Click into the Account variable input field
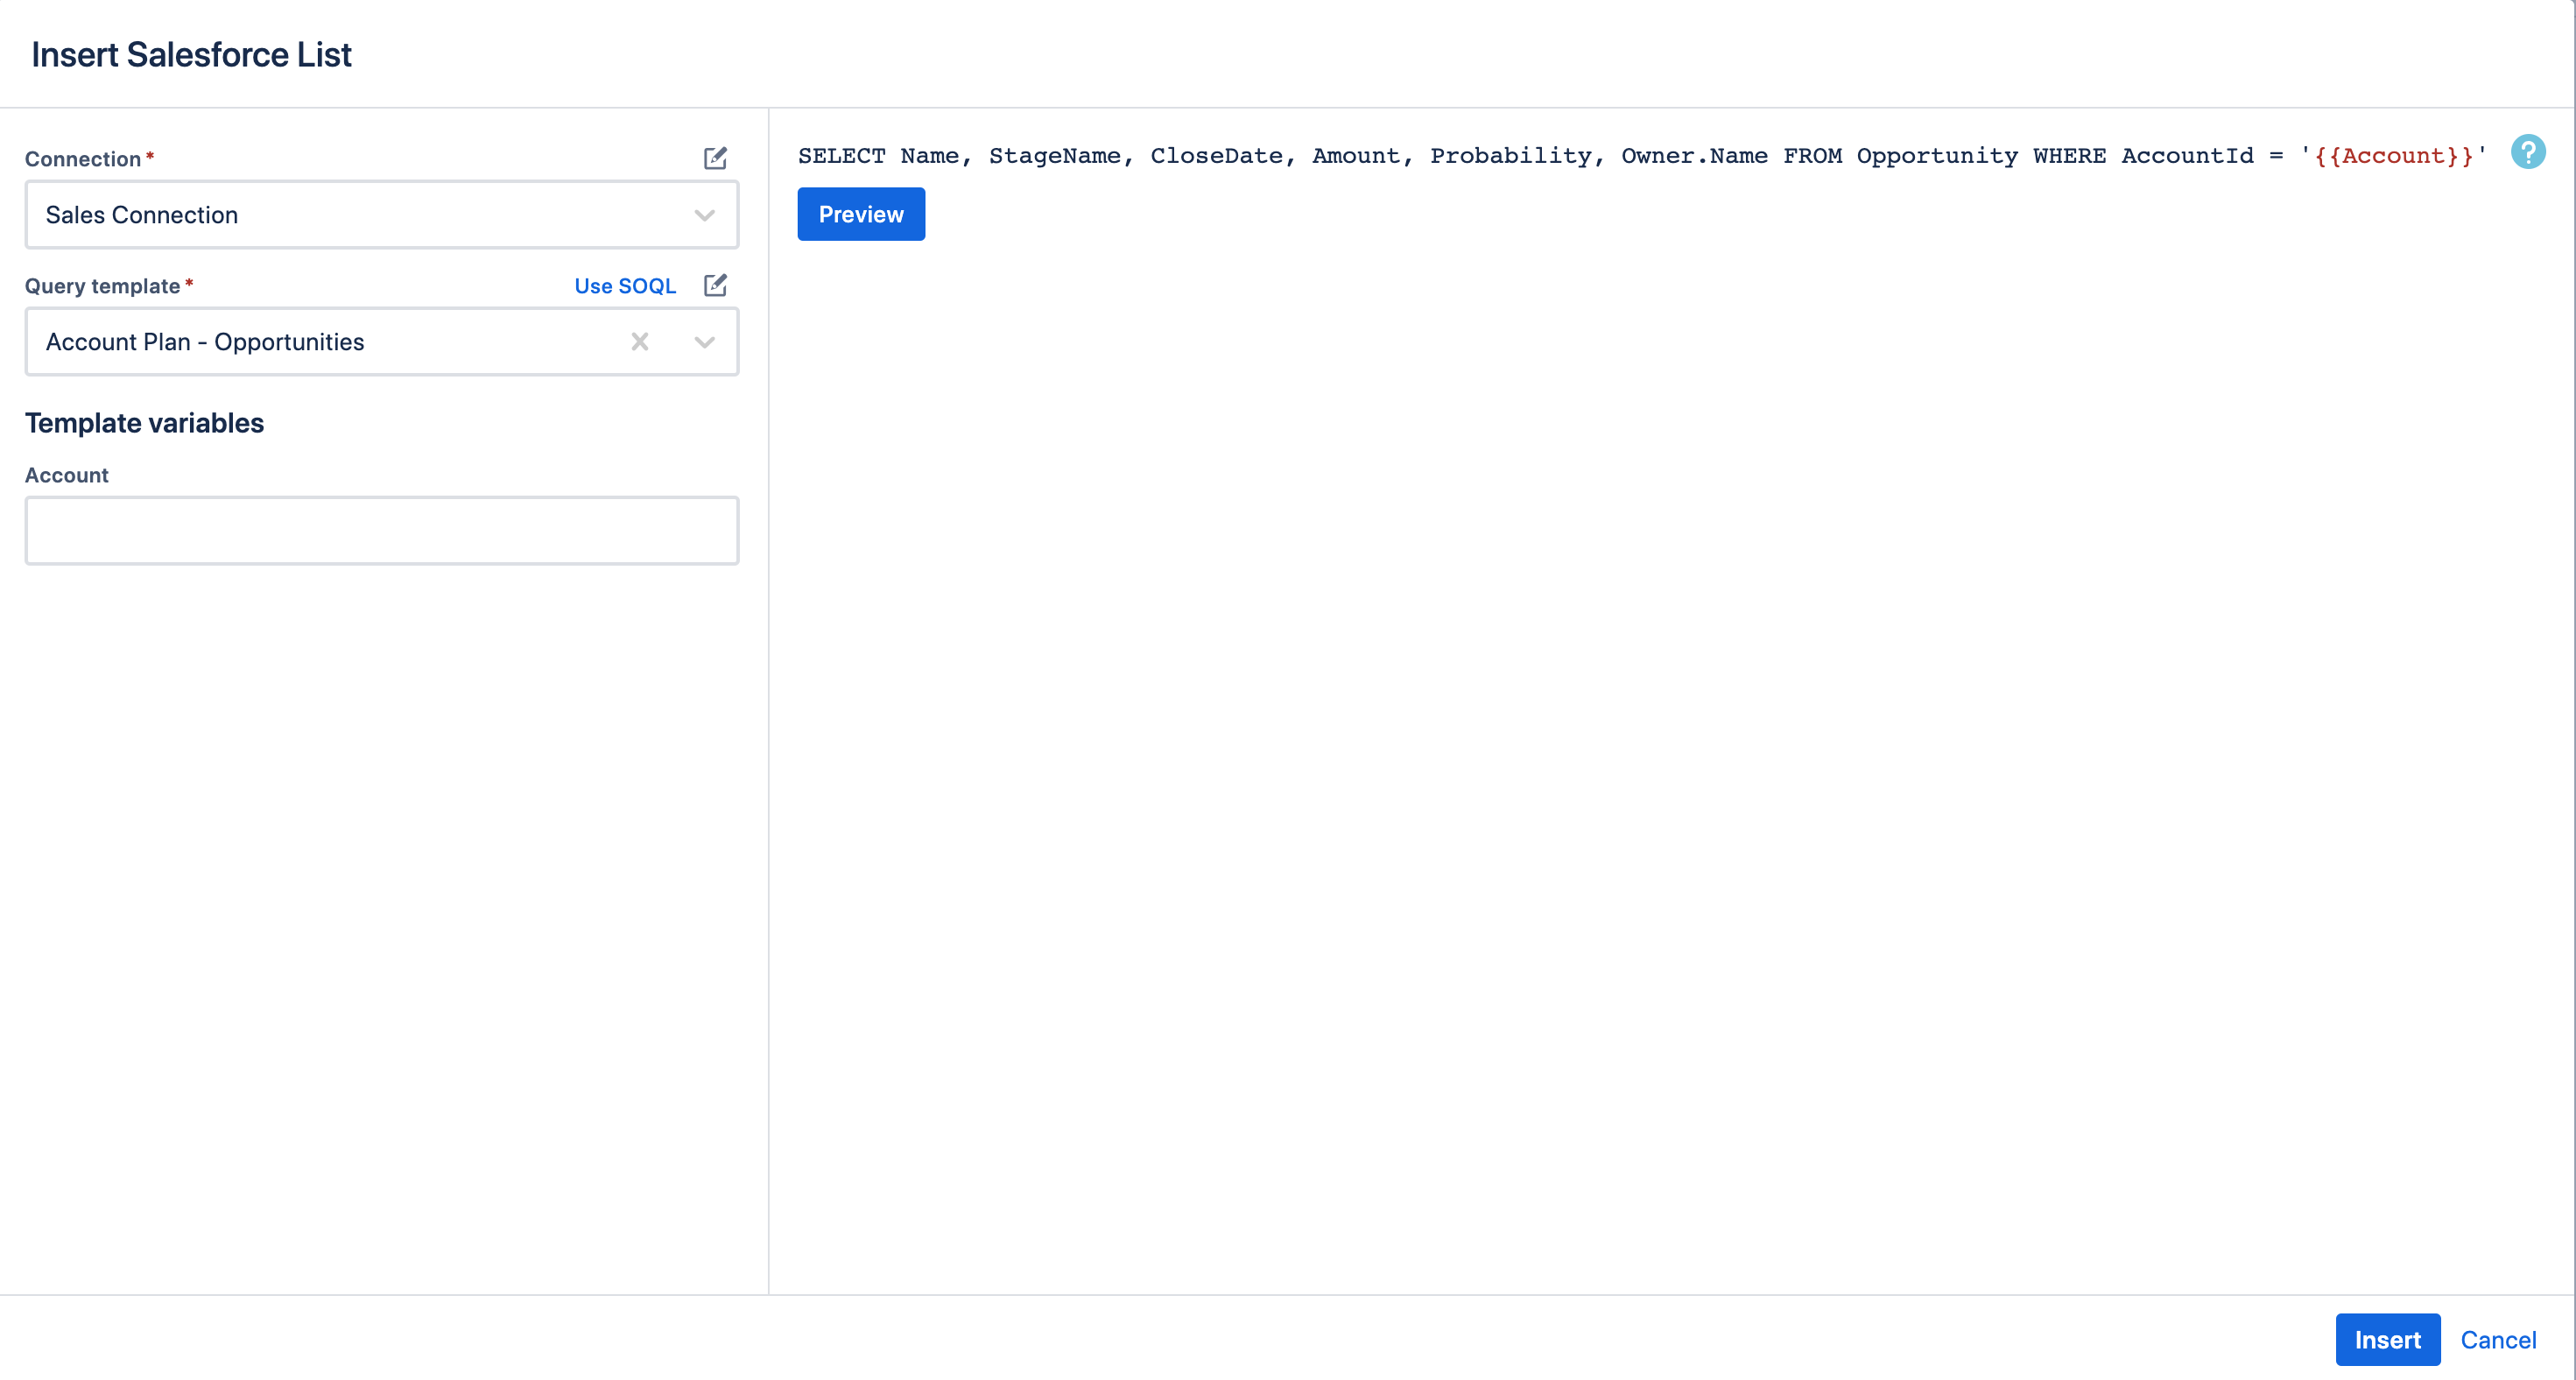 click(x=382, y=530)
